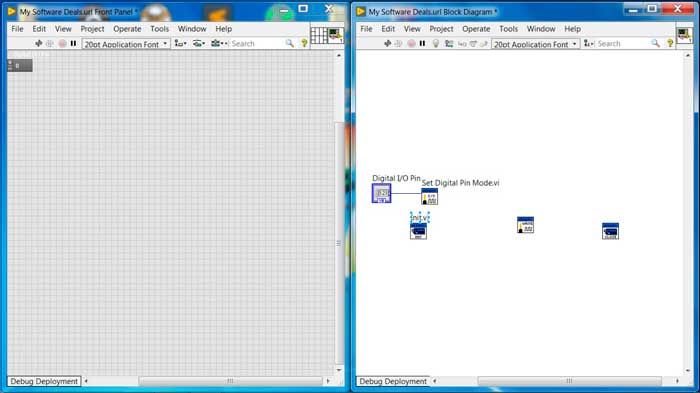Click Block Diagram vertical scroll down arrow
700x393 pixels.
tap(688, 371)
